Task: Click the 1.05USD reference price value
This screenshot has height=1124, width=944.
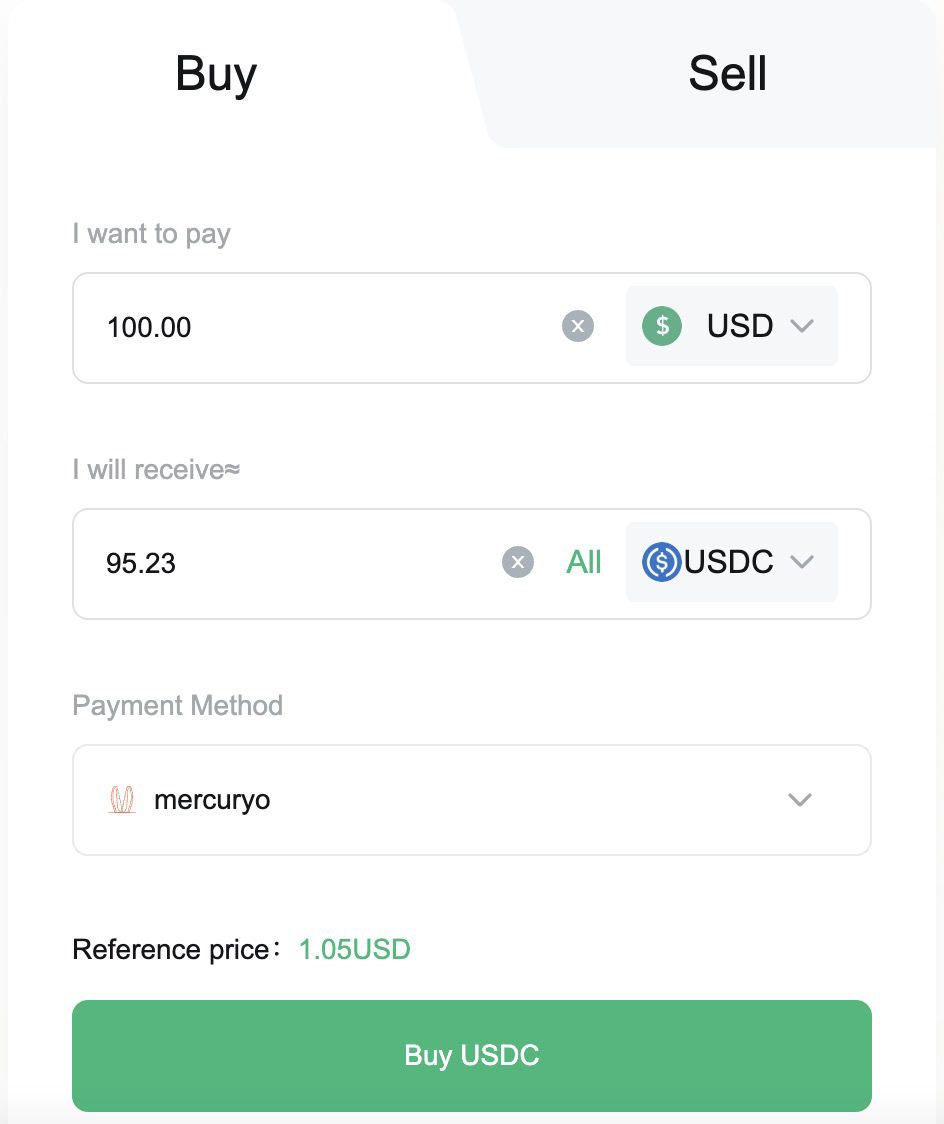Action: (355, 949)
